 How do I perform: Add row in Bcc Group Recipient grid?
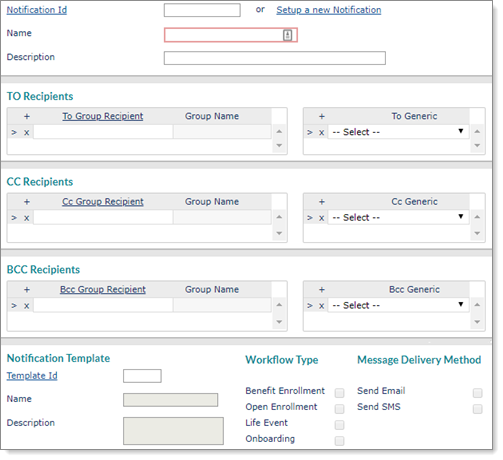point(27,290)
